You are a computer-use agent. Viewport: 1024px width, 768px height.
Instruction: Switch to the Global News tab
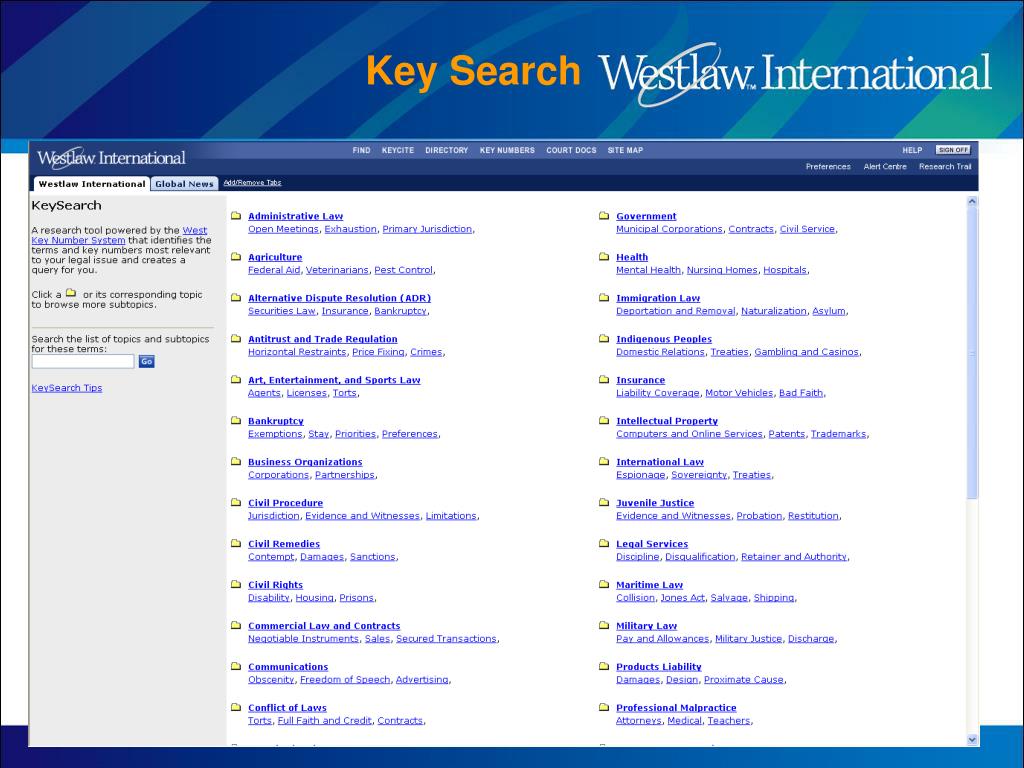coord(184,184)
